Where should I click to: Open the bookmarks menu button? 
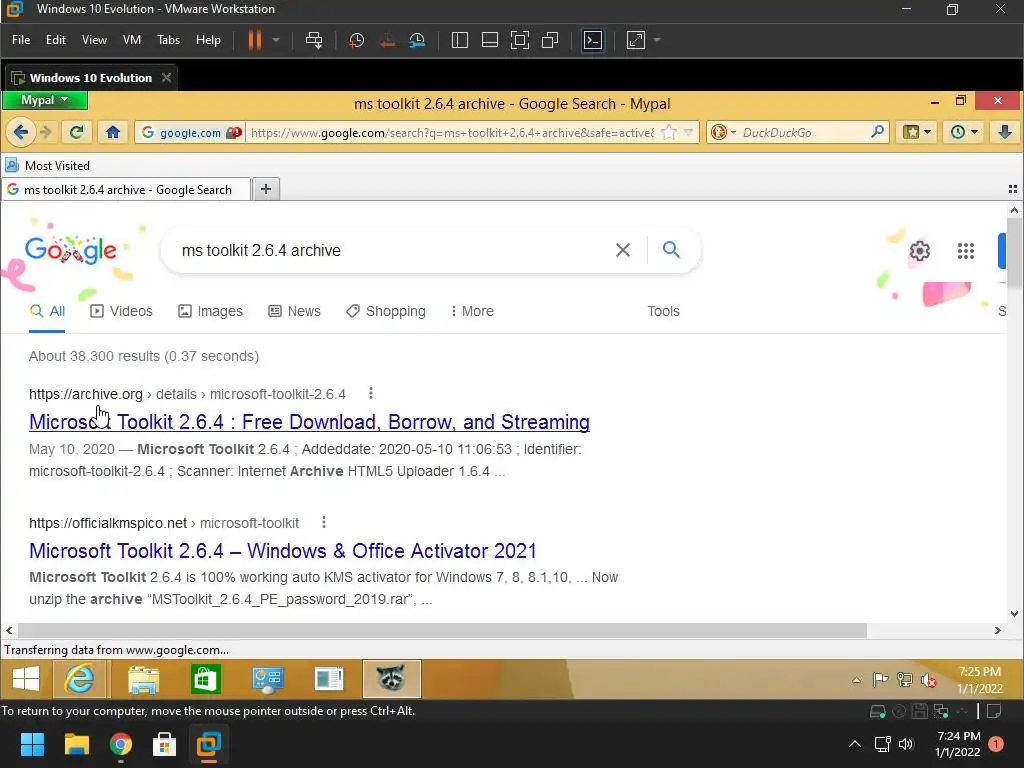pyautogui.click(x=916, y=133)
